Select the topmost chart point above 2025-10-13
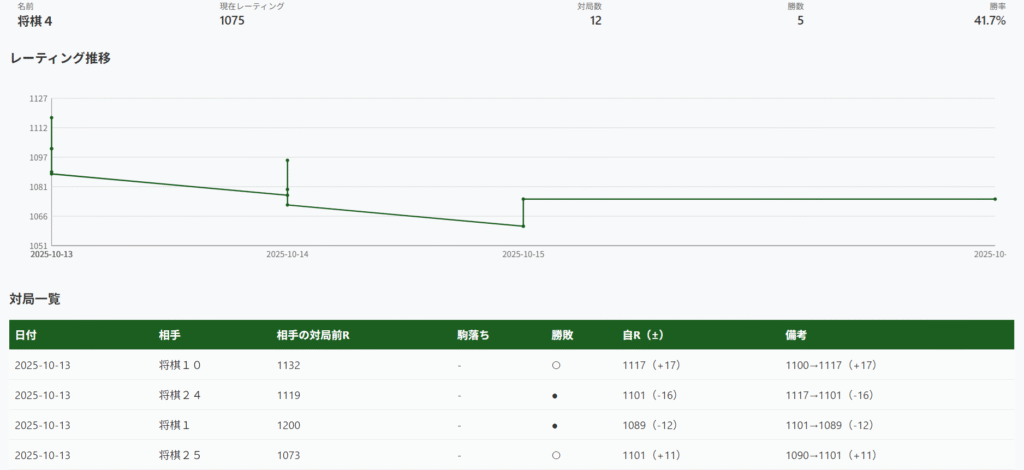The width and height of the screenshot is (1024, 470). (51, 118)
